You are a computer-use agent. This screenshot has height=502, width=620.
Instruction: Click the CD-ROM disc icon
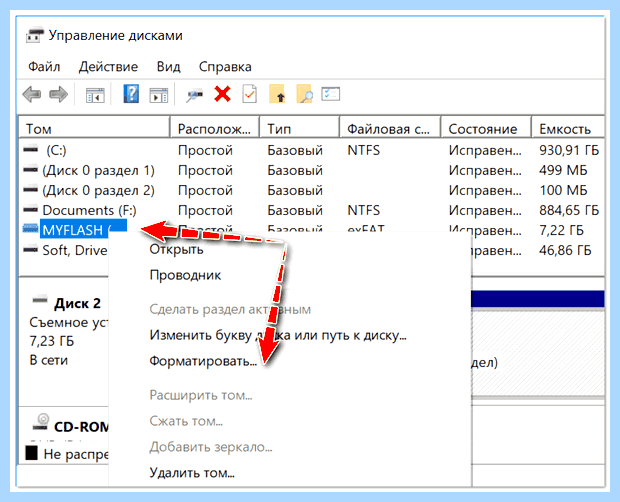41,423
